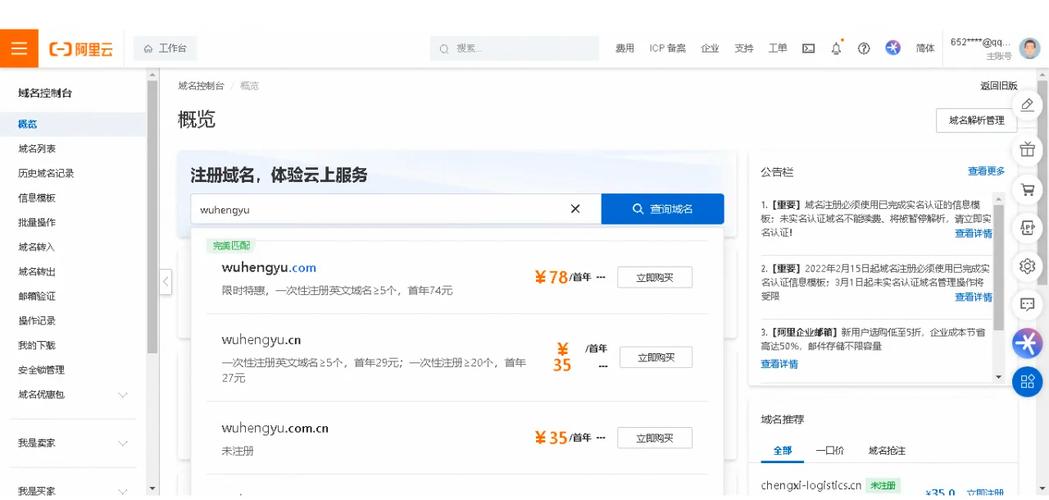Switch to the 一口价 tab
This screenshot has height=500, width=1049.
(x=829, y=451)
